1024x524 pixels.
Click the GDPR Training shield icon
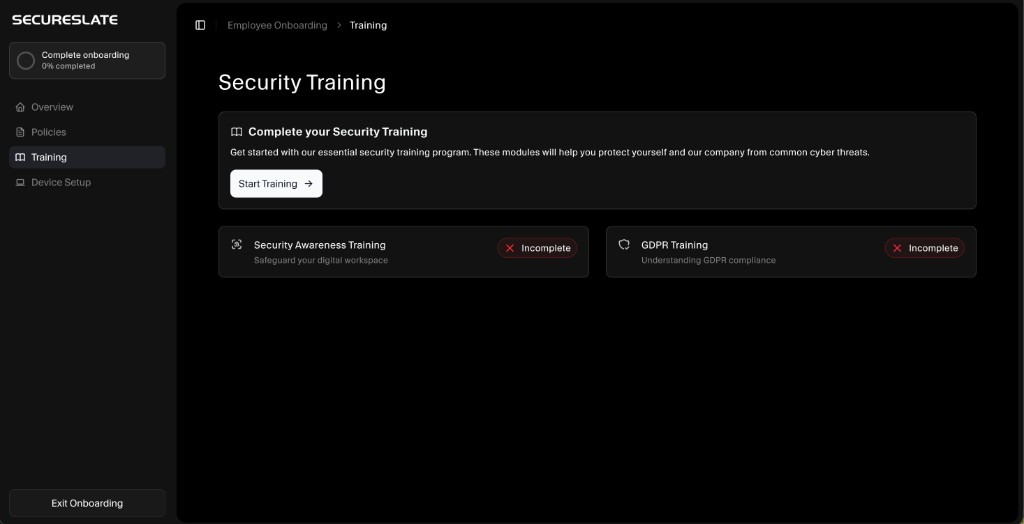pyautogui.click(x=624, y=244)
